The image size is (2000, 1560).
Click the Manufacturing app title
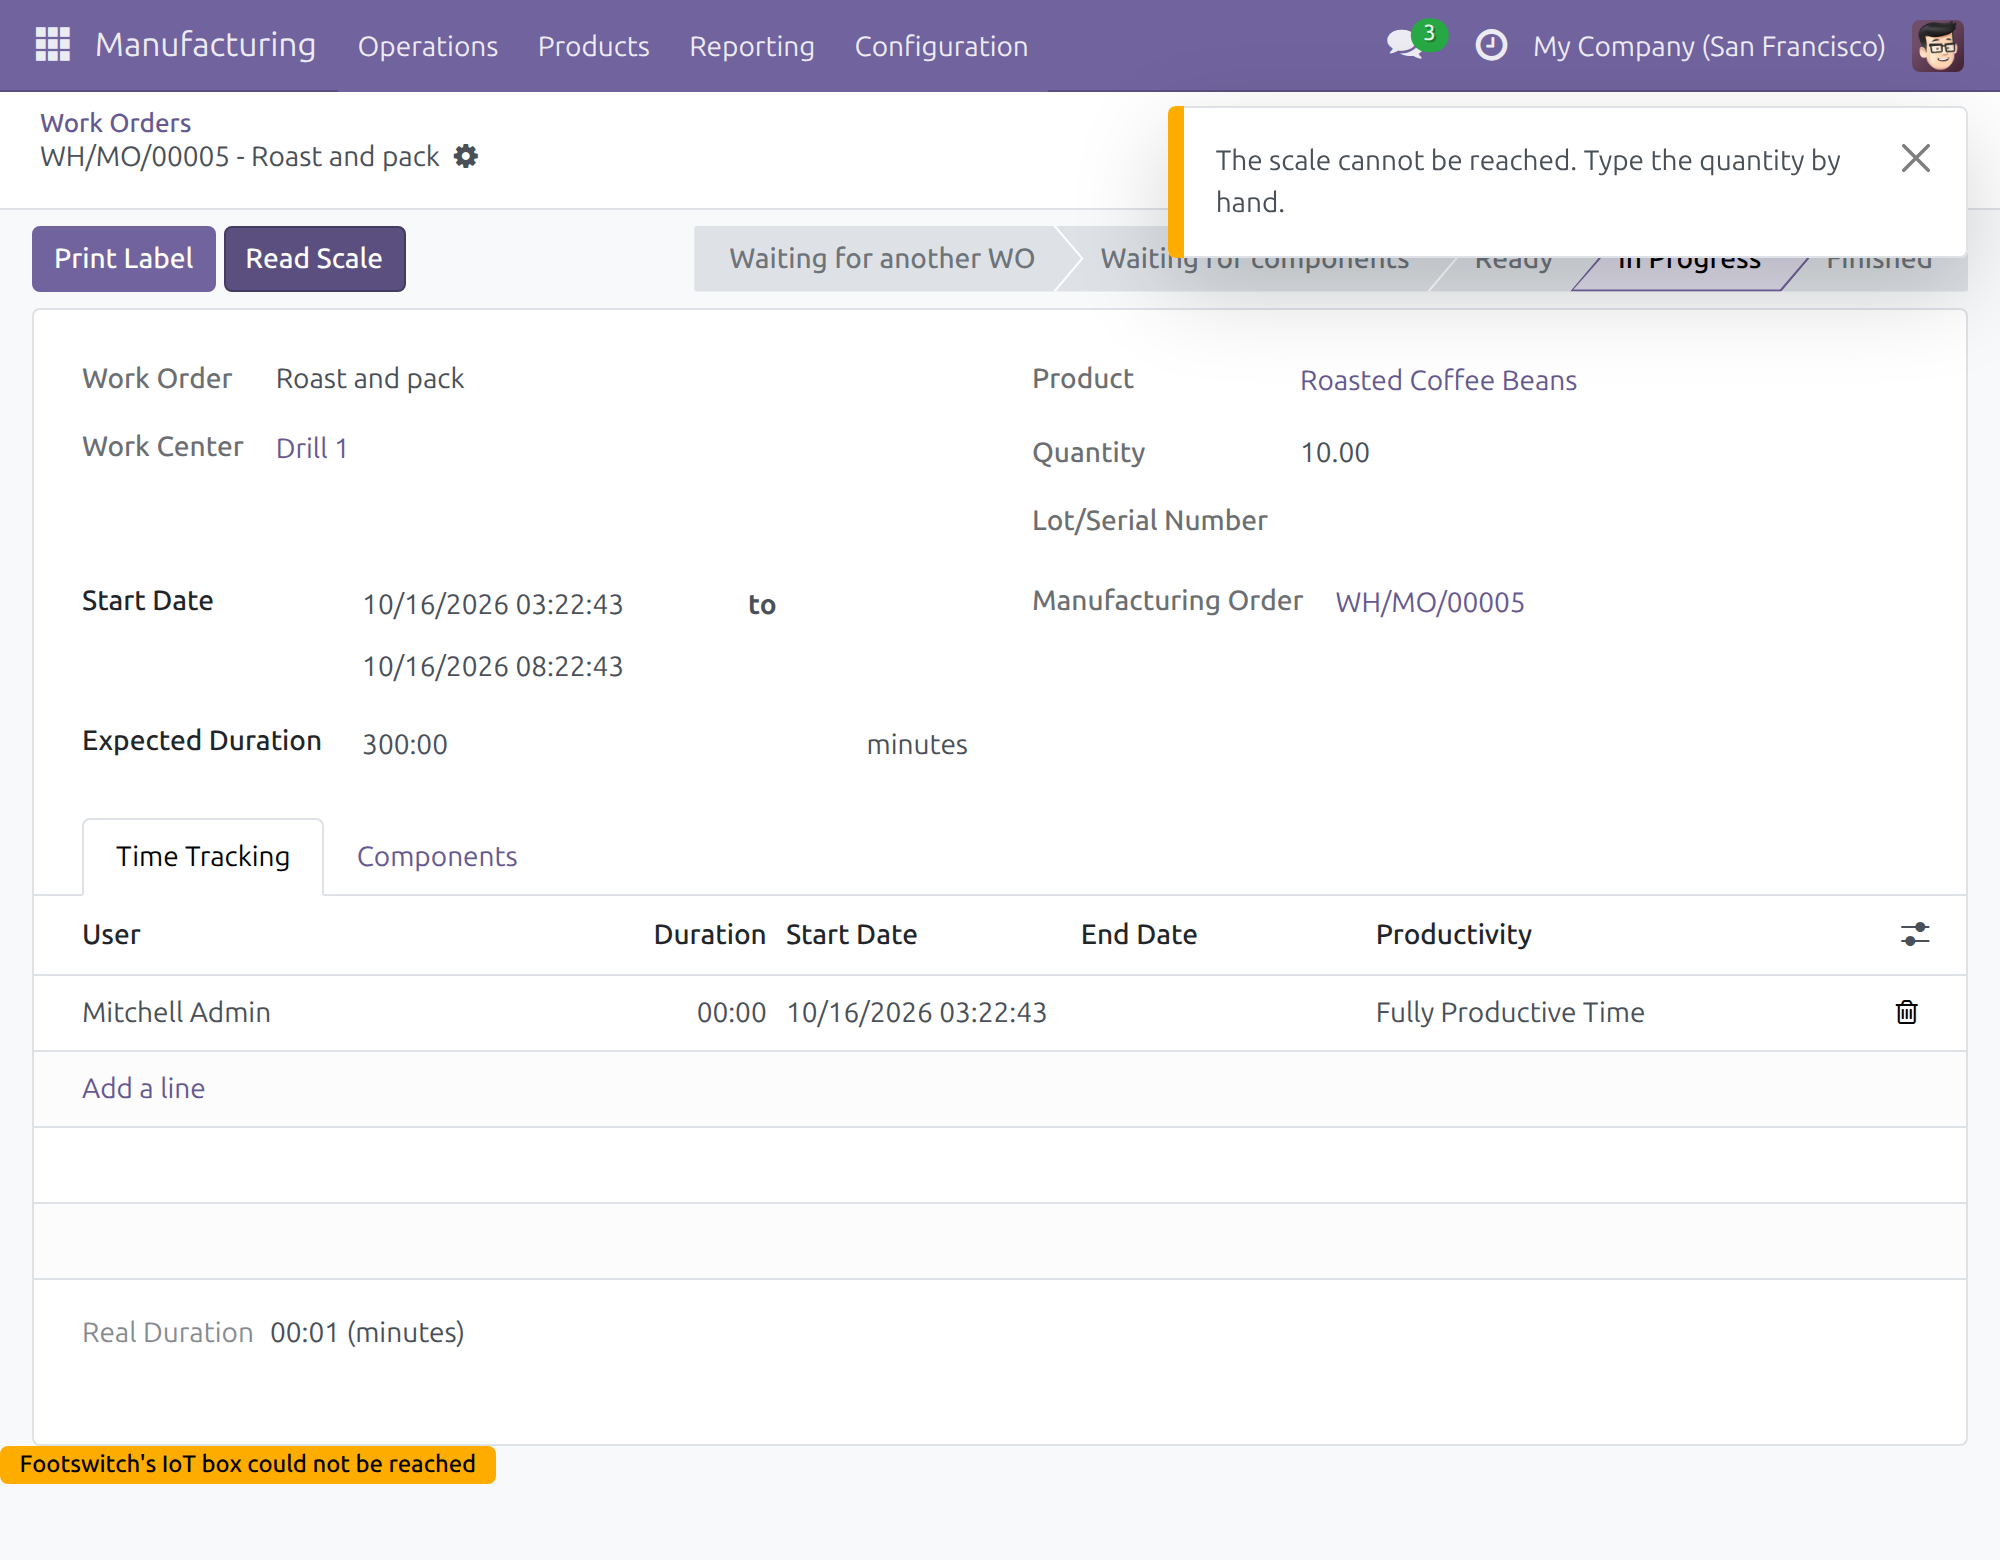click(205, 45)
